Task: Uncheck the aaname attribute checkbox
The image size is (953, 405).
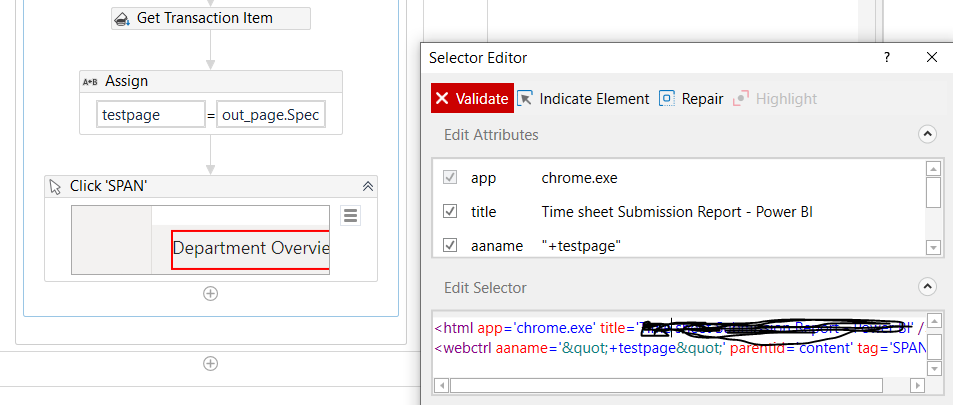Action: (x=450, y=245)
